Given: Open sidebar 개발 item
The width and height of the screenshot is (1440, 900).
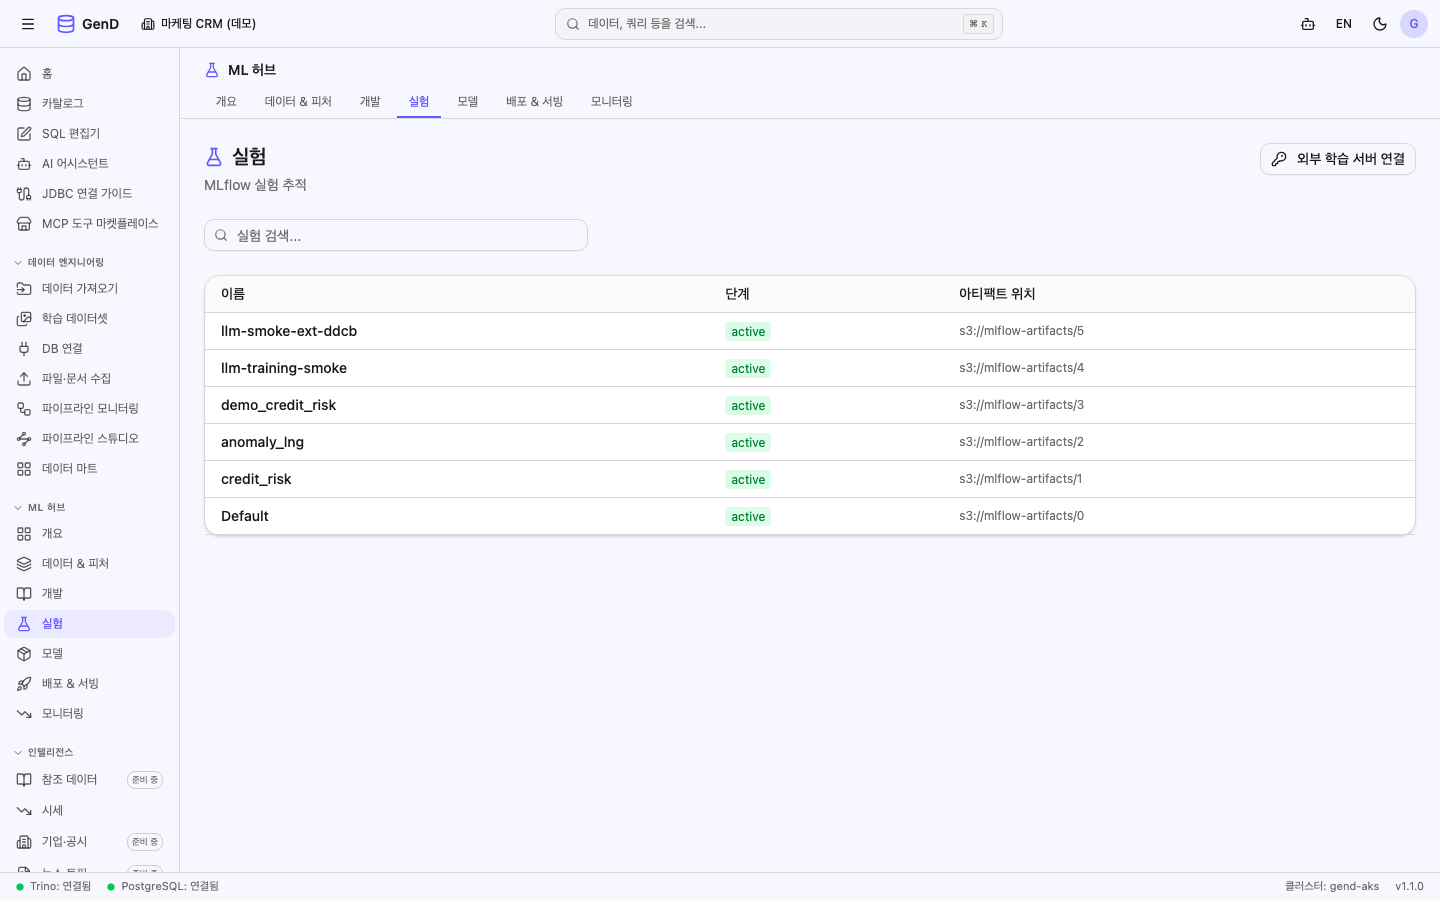Looking at the screenshot, I should (90, 594).
